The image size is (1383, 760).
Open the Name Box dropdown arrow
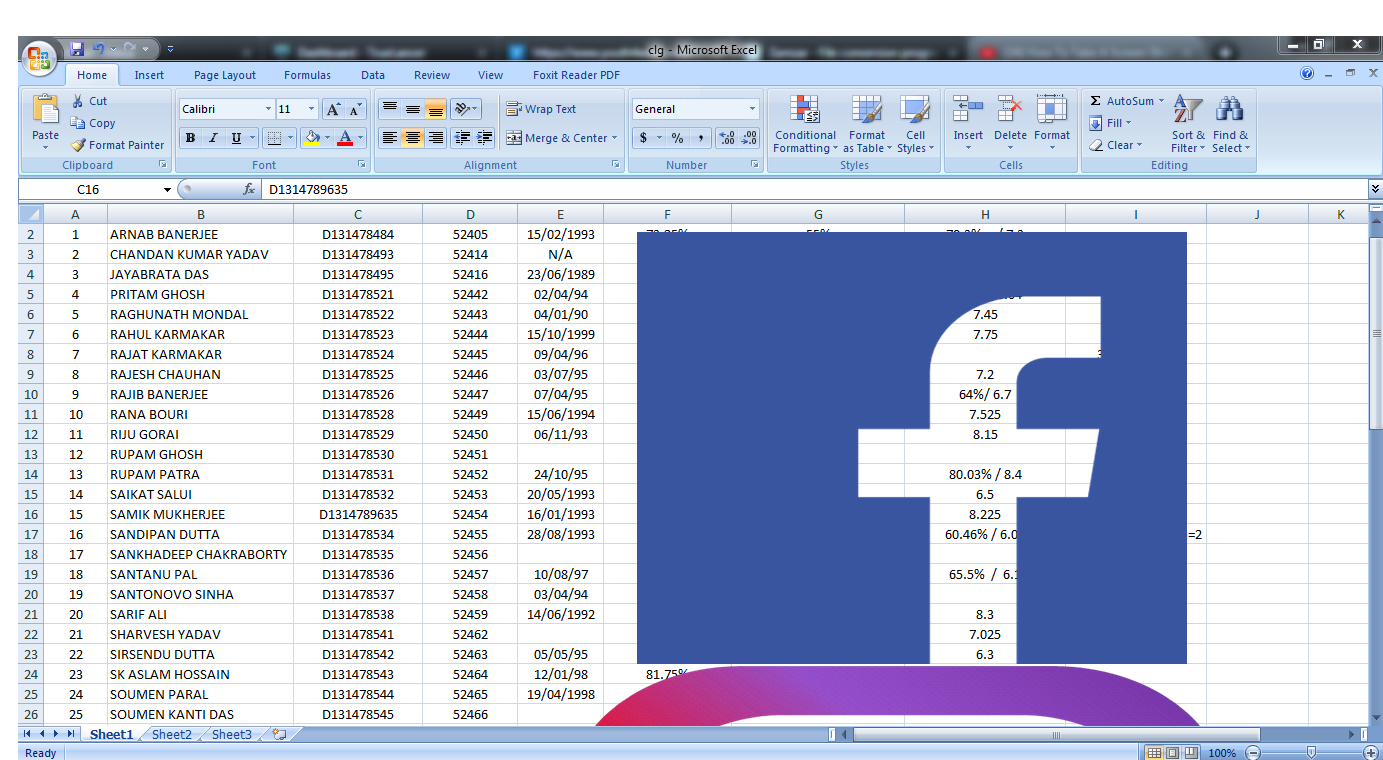tap(167, 189)
